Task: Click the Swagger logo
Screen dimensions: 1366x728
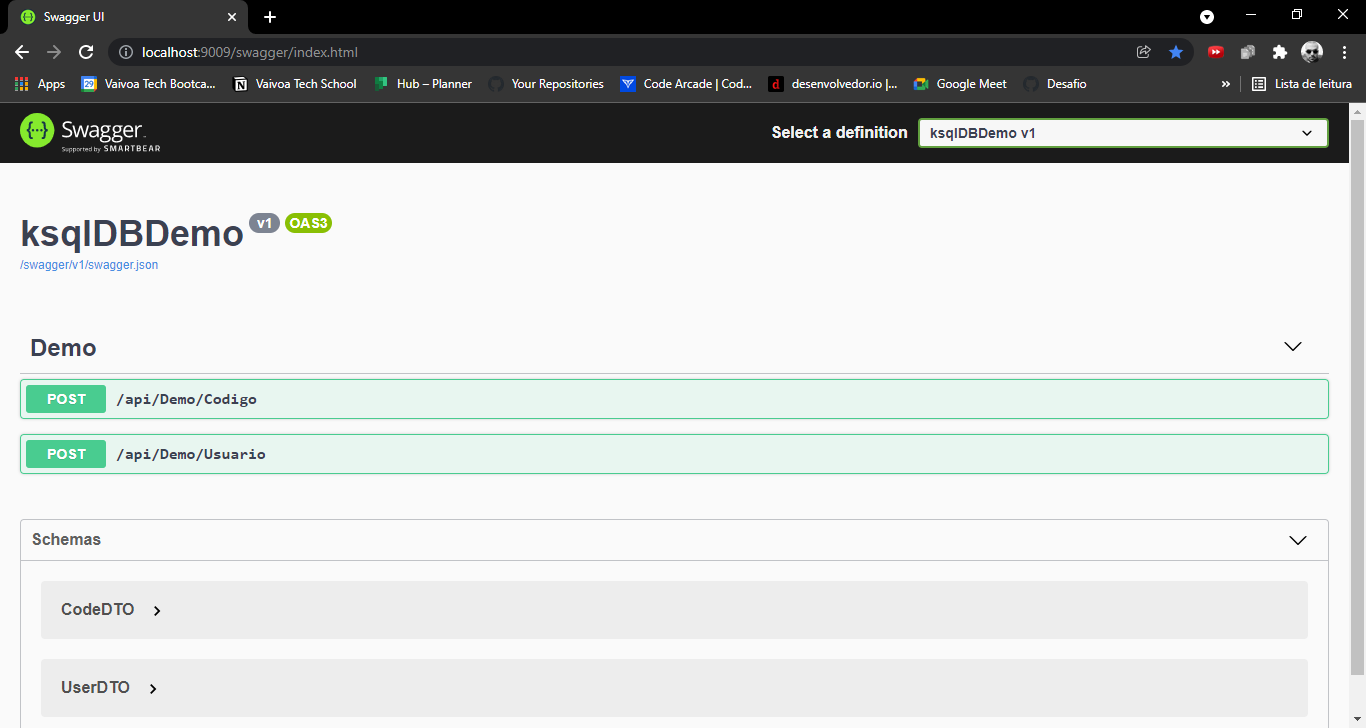Action: (x=90, y=132)
